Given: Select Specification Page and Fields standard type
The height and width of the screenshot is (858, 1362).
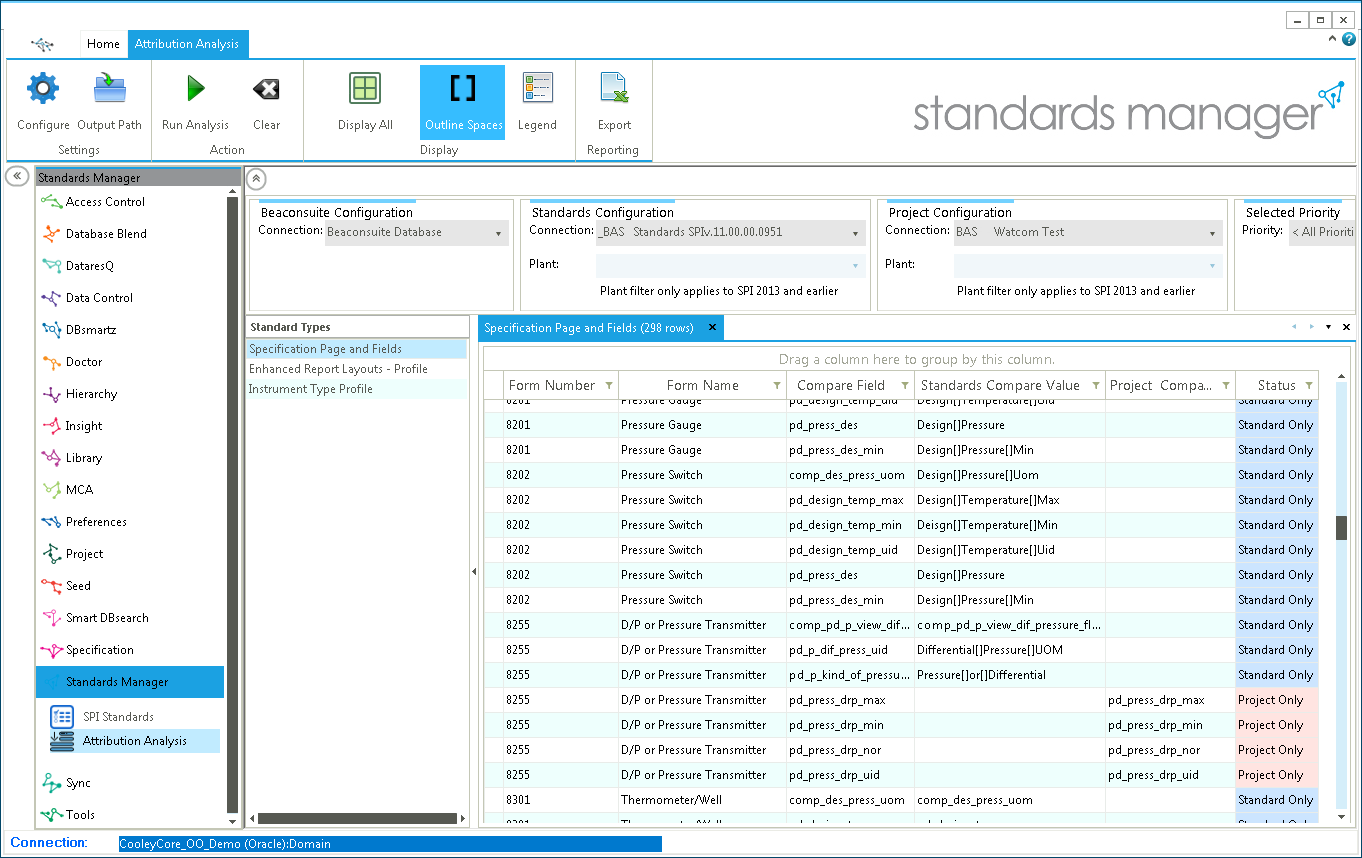Looking at the screenshot, I should pyautogui.click(x=356, y=349).
